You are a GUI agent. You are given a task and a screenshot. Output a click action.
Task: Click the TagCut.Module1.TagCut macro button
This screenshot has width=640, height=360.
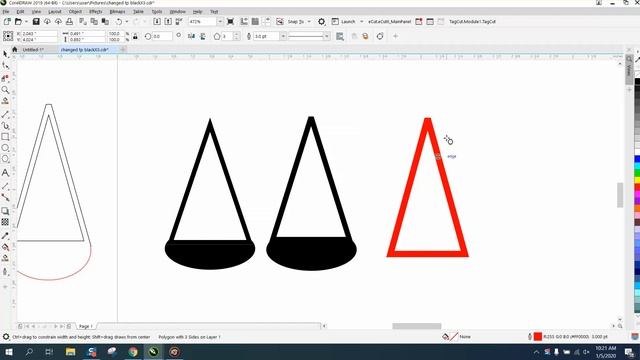point(472,22)
